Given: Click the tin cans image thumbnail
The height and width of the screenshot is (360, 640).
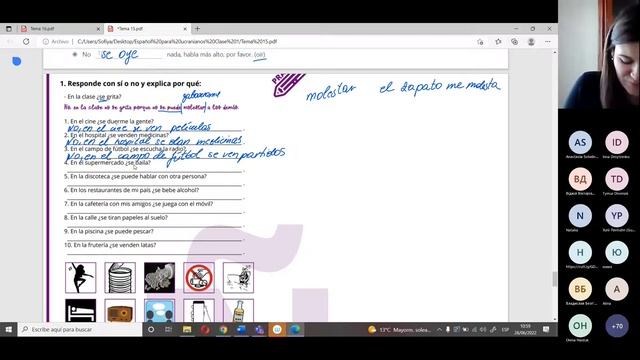Looking at the screenshot, I should tap(120, 278).
